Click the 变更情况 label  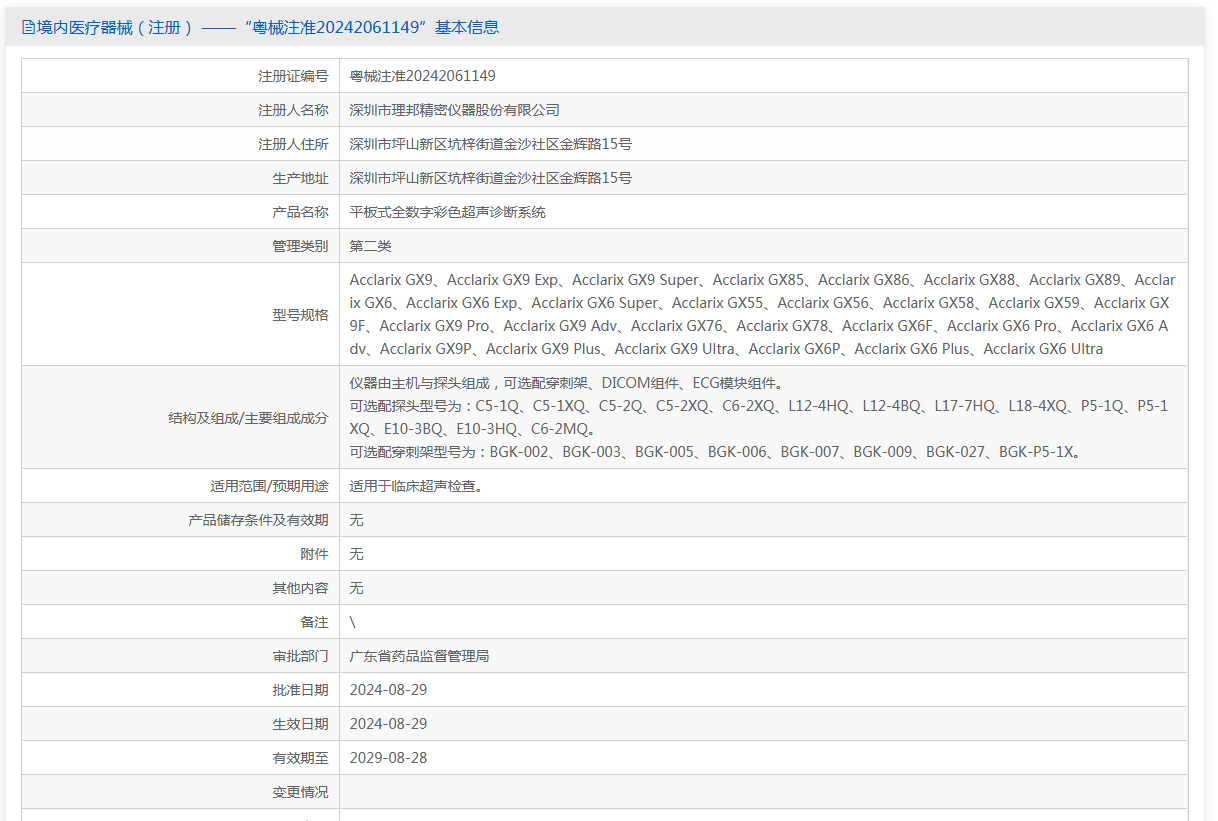pyautogui.click(x=300, y=792)
